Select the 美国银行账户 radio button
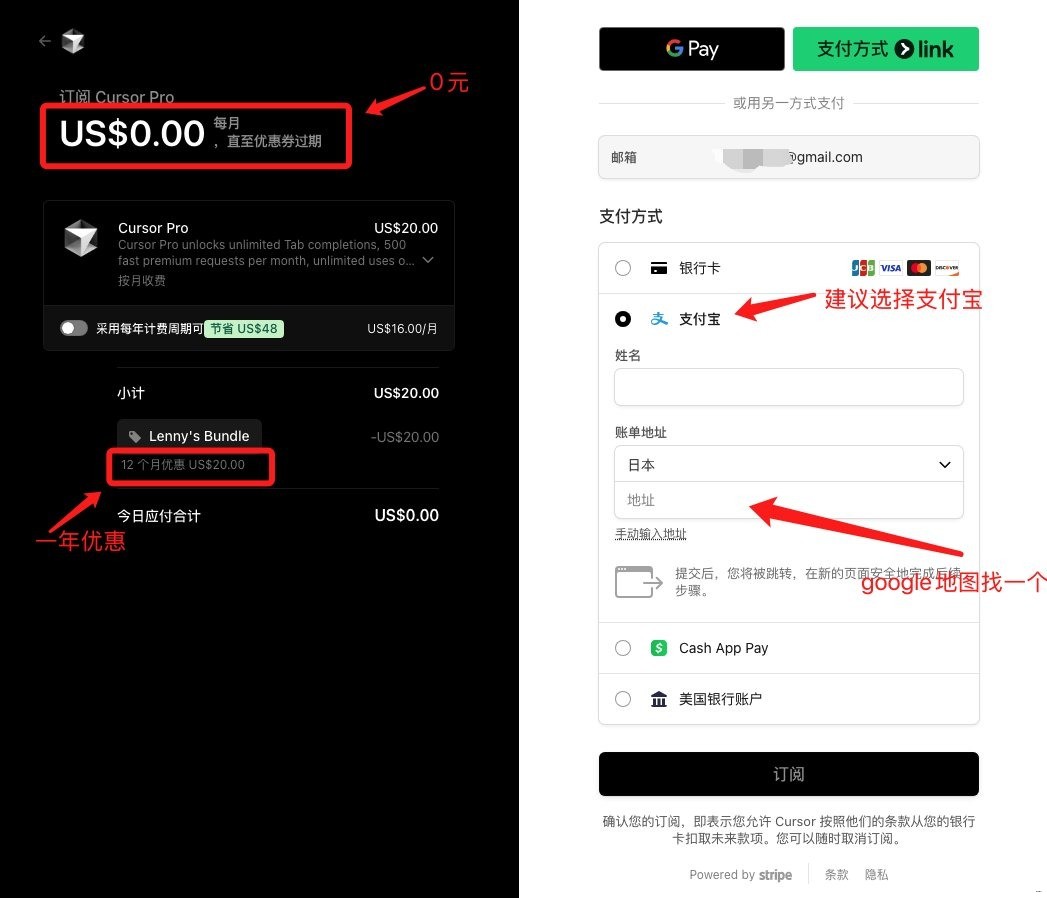Image resolution: width=1047 pixels, height=898 pixels. pyautogui.click(x=623, y=699)
